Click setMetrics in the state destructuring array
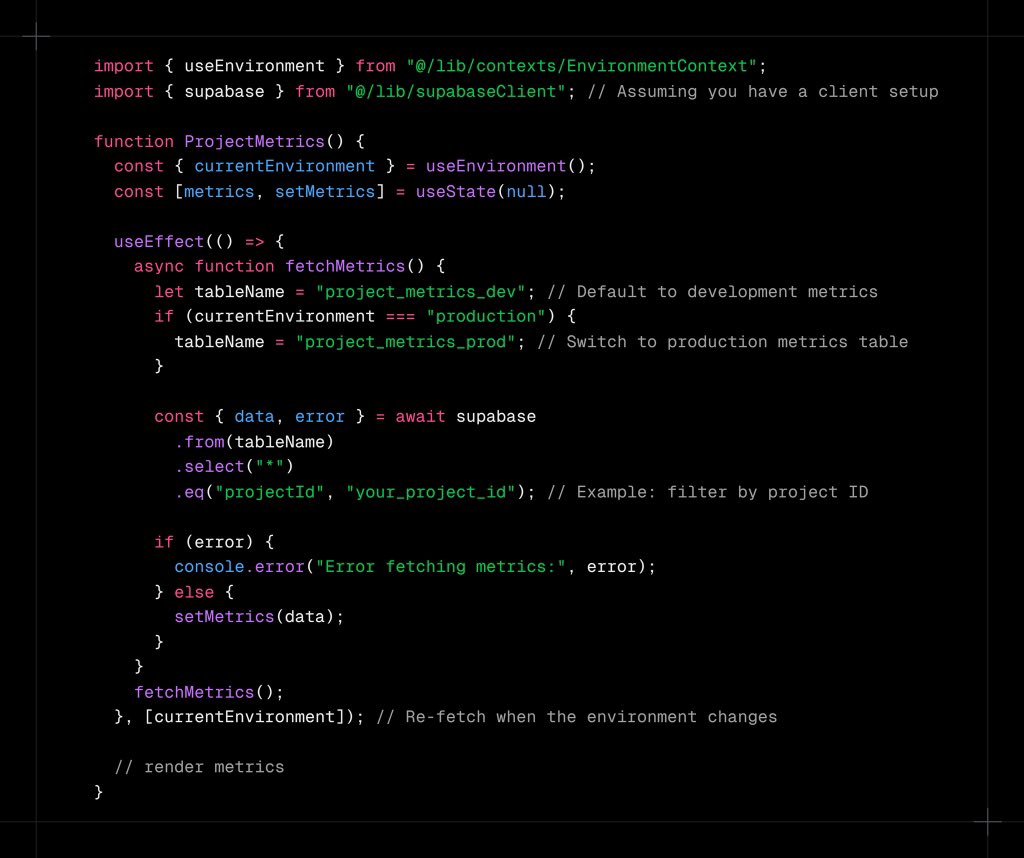This screenshot has width=1024, height=858. pyautogui.click(x=325, y=191)
